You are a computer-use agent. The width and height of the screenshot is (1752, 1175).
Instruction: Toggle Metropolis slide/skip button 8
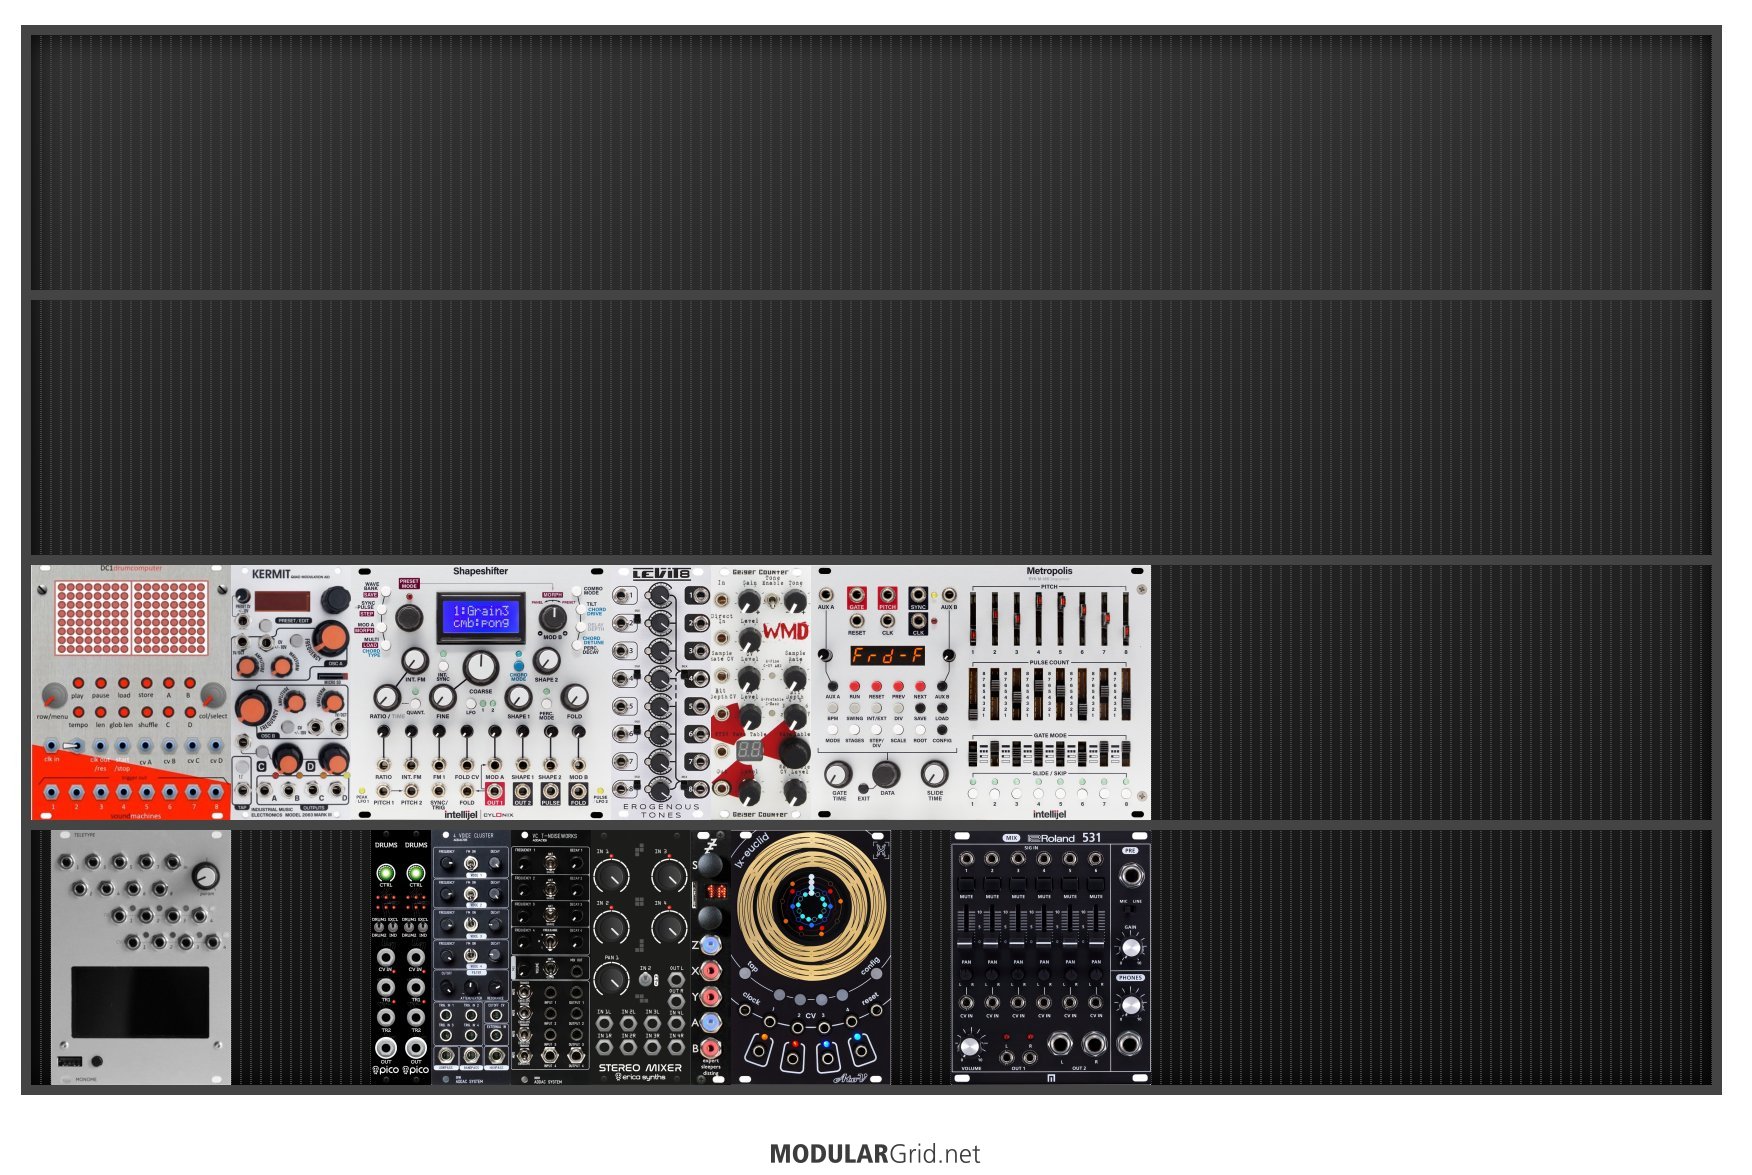point(1127,794)
